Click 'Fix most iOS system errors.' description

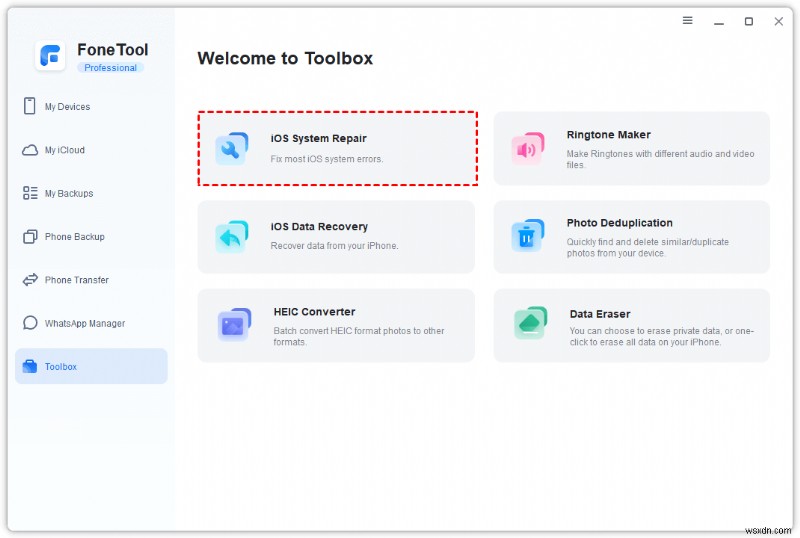click(x=327, y=159)
